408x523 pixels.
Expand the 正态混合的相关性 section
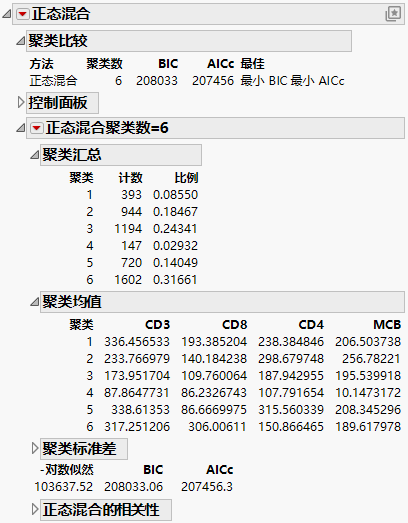[x=35, y=510]
